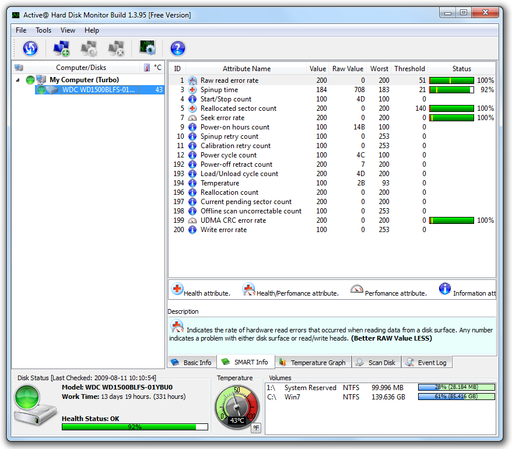The width and height of the screenshot is (512, 449).
Task: Click the greyed Remove computer toolbar icon
Action: [116, 48]
